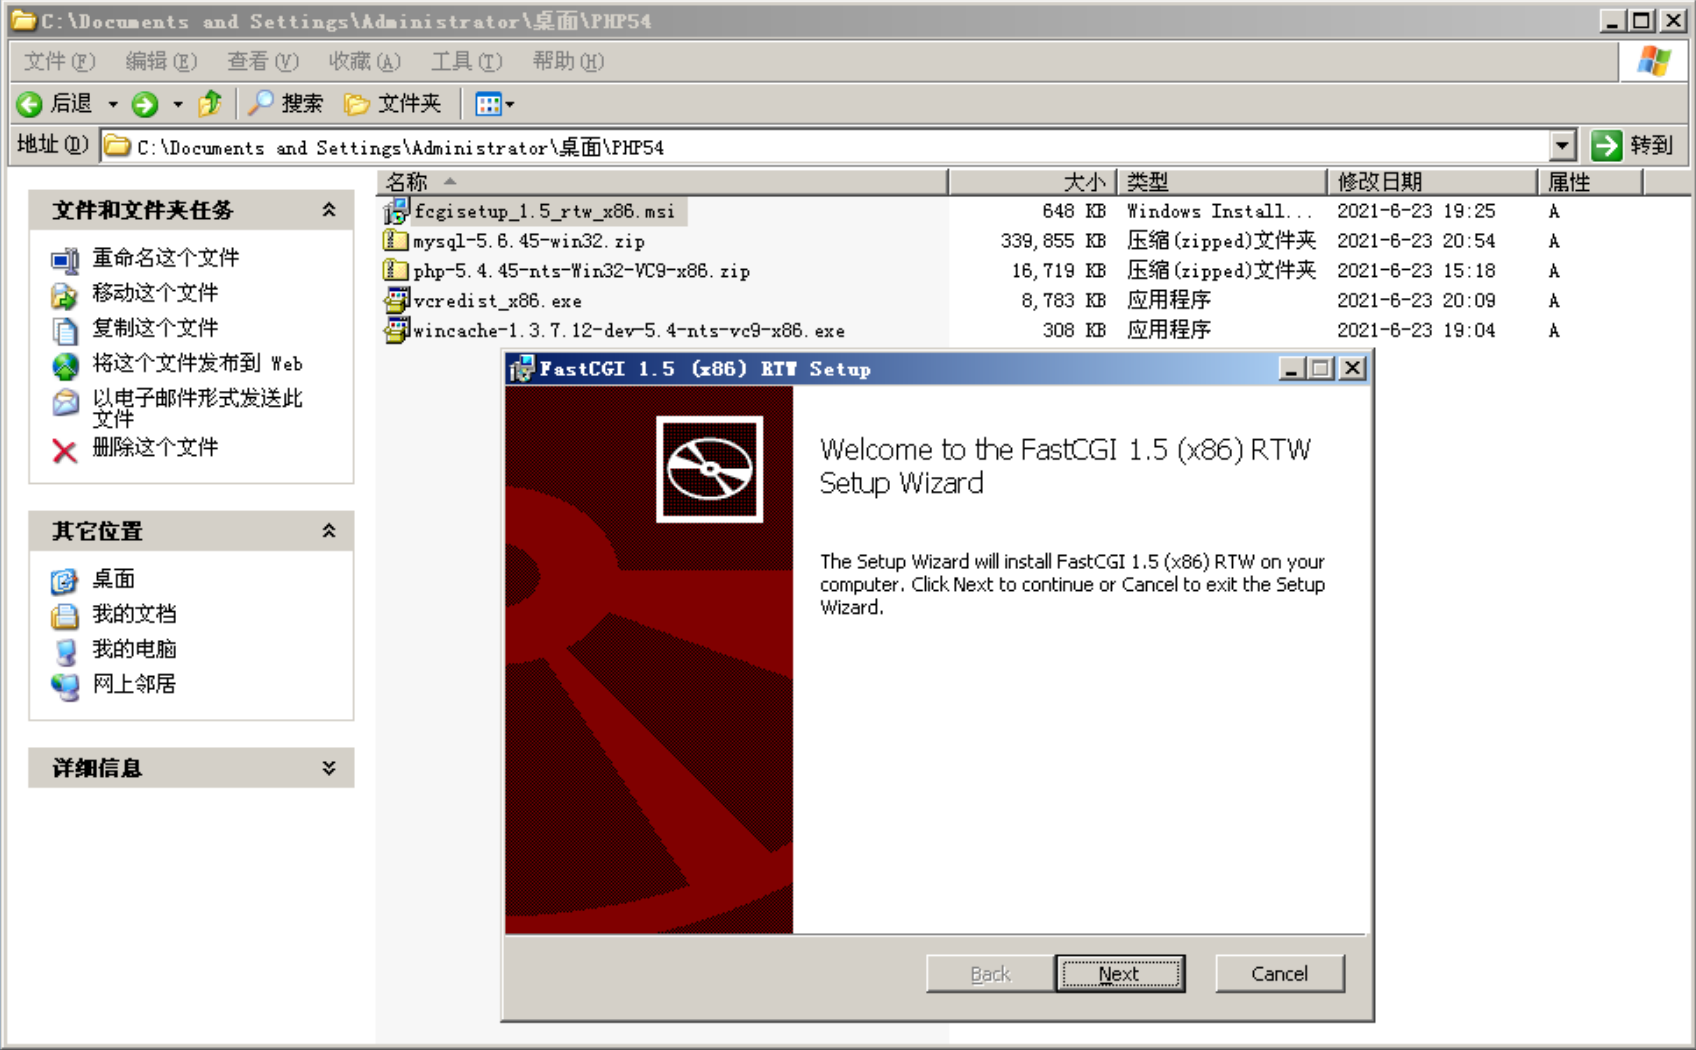Open the Forward button history dropdown arrow
The width and height of the screenshot is (1696, 1050).
coord(178,104)
